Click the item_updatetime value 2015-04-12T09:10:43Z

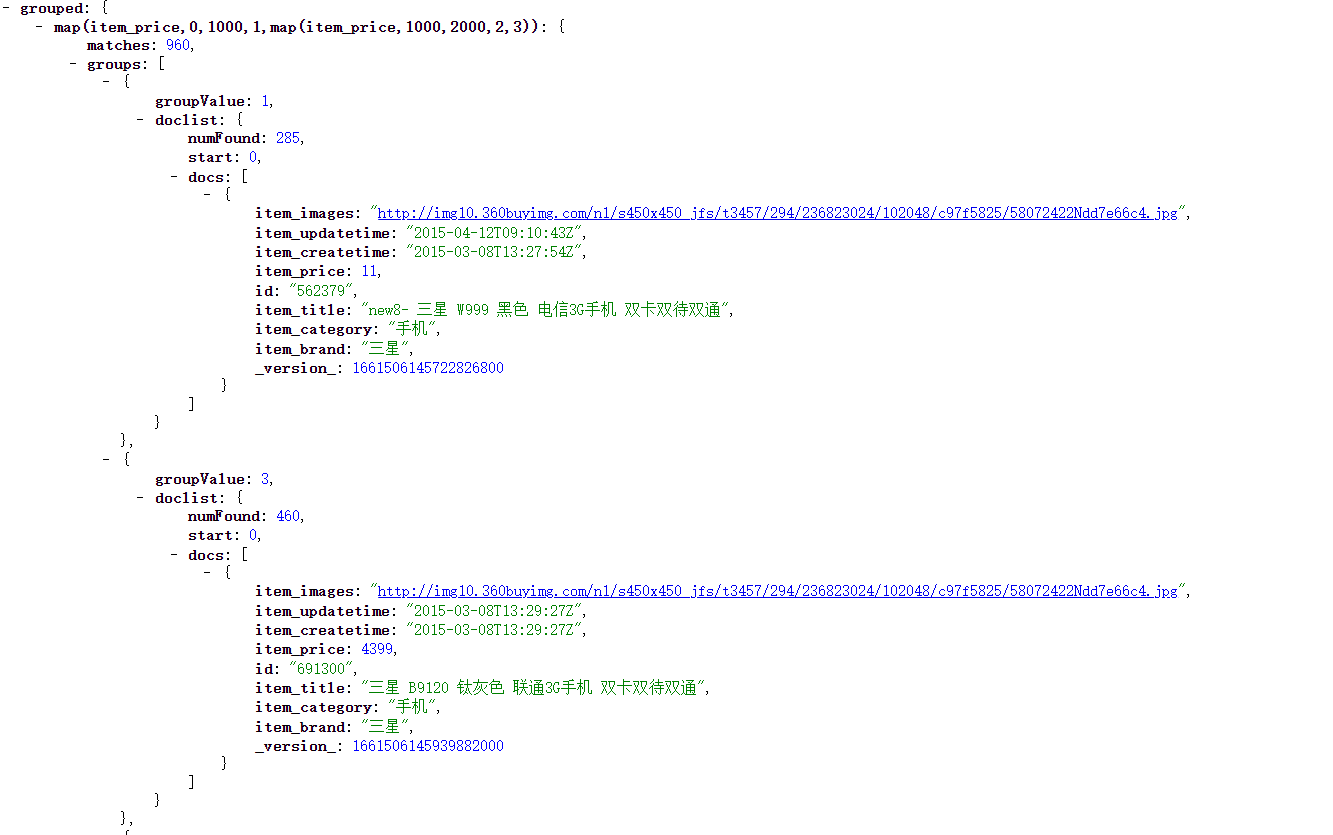494,233
